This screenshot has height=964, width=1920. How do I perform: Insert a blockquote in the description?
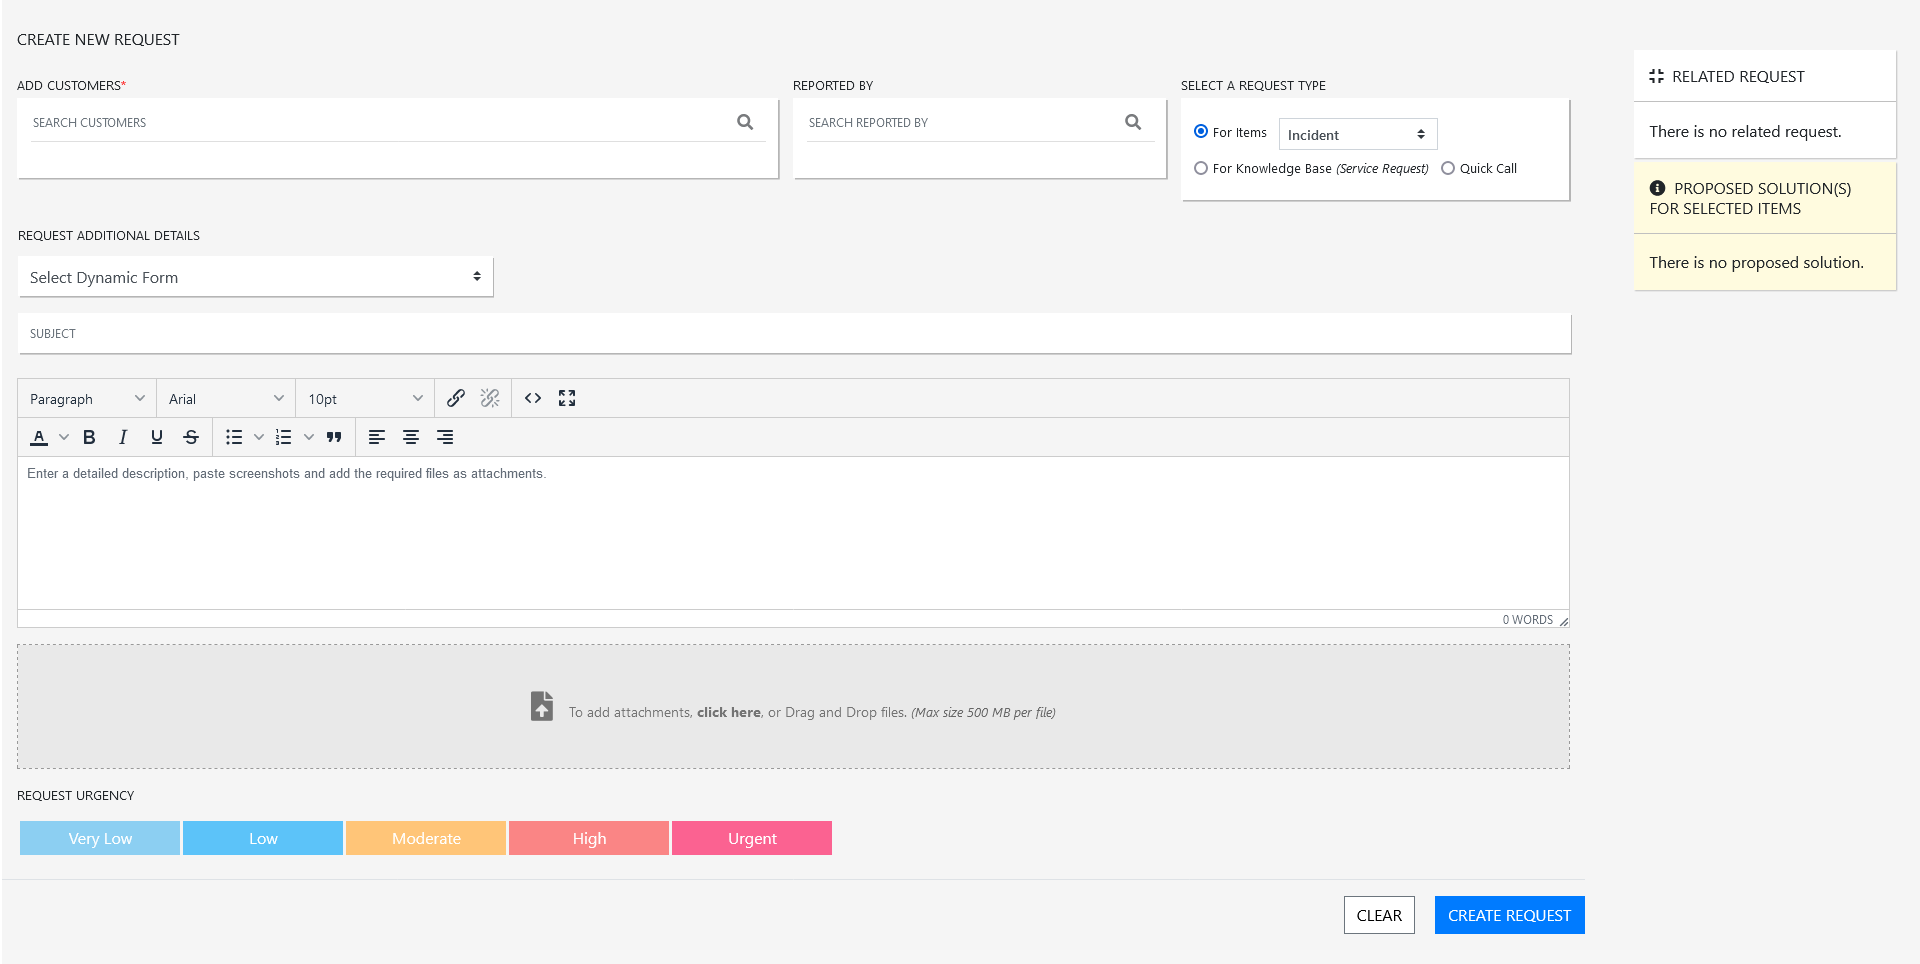(334, 437)
